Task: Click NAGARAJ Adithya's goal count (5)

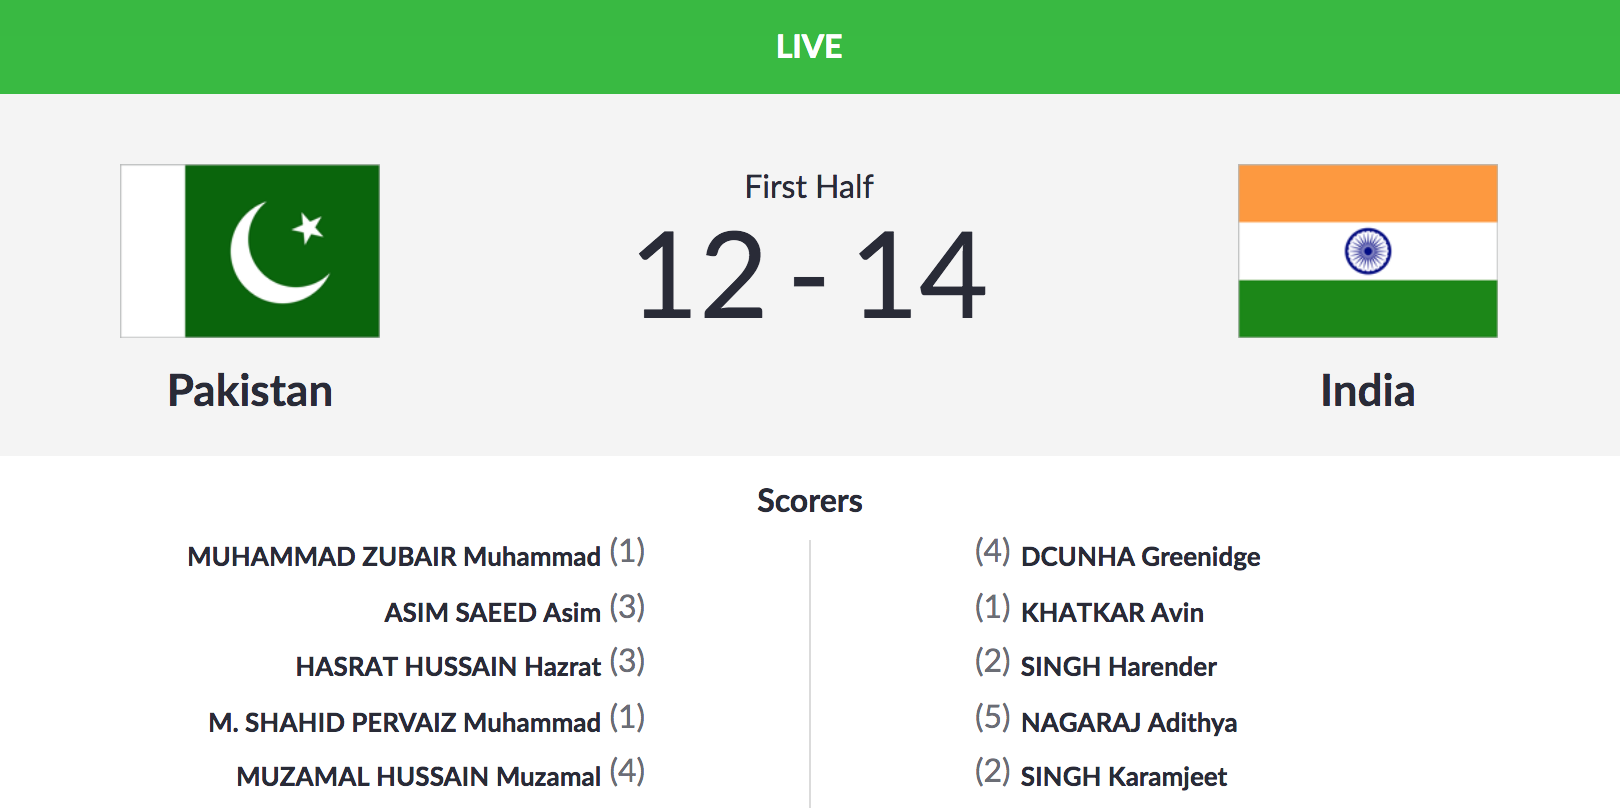Action: (992, 717)
